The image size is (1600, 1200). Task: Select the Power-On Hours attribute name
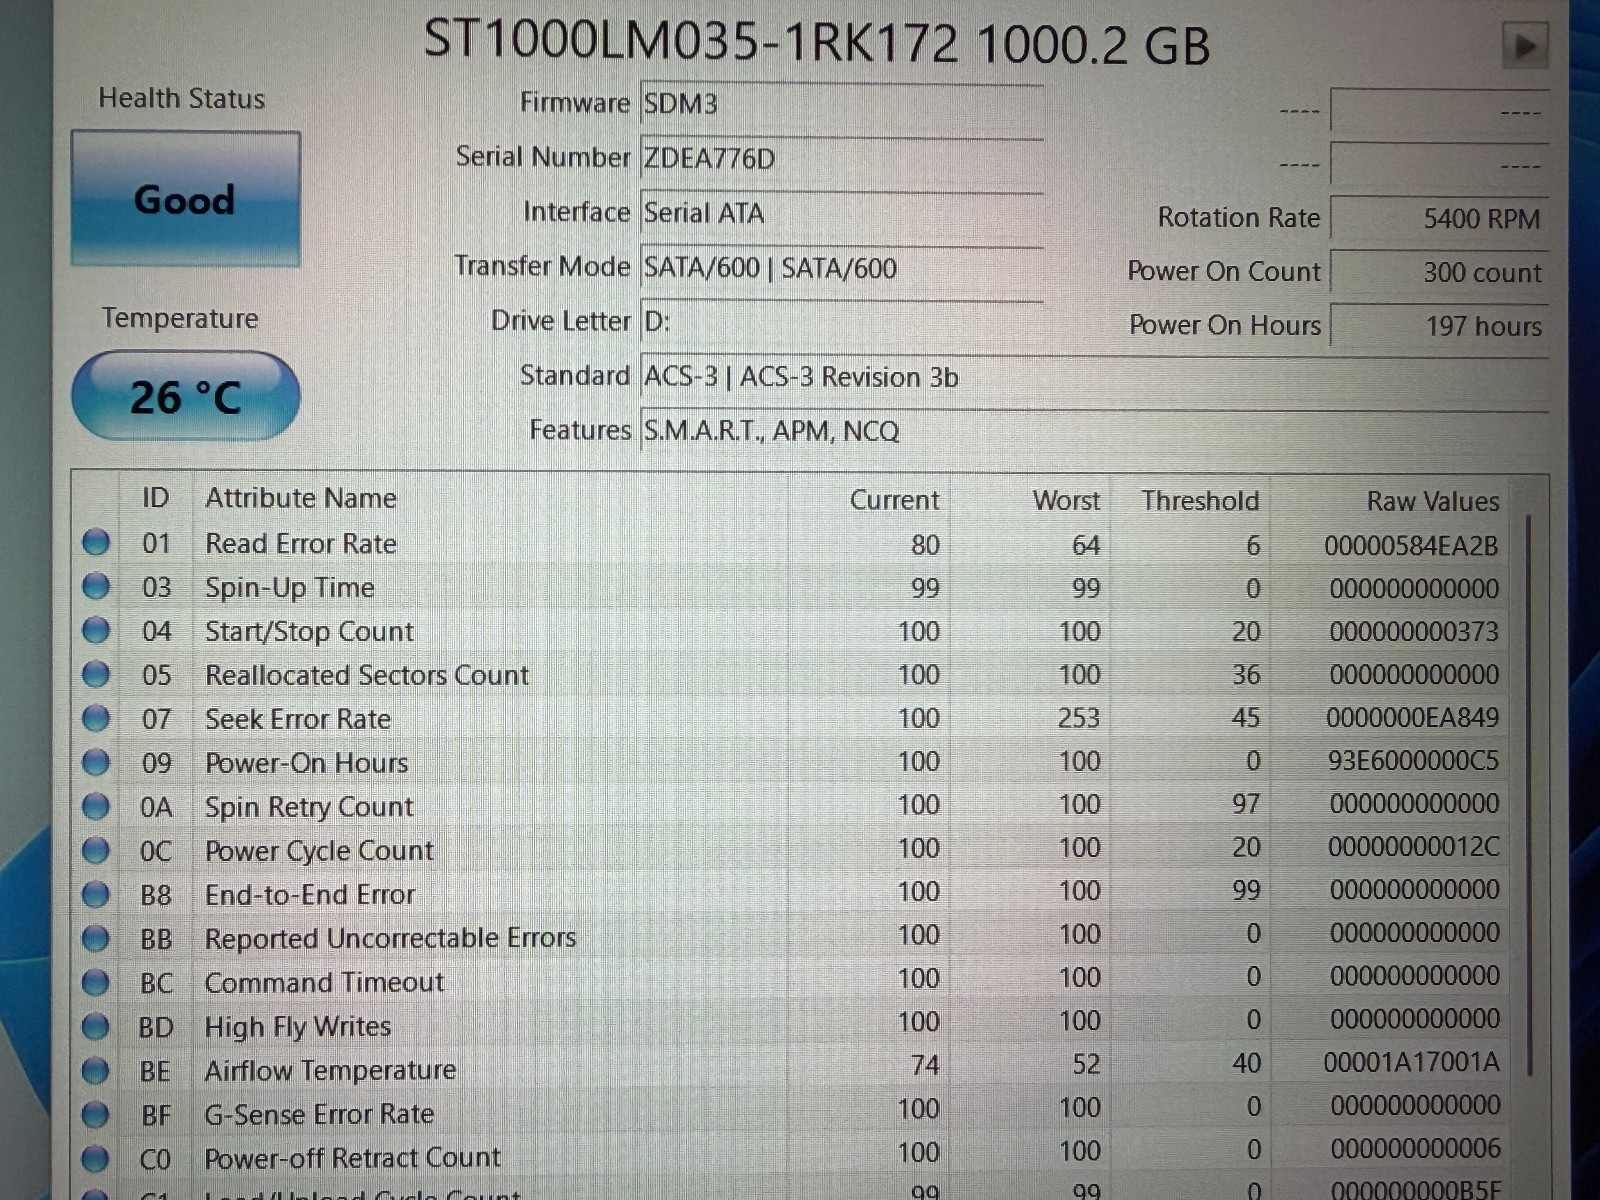pos(307,763)
